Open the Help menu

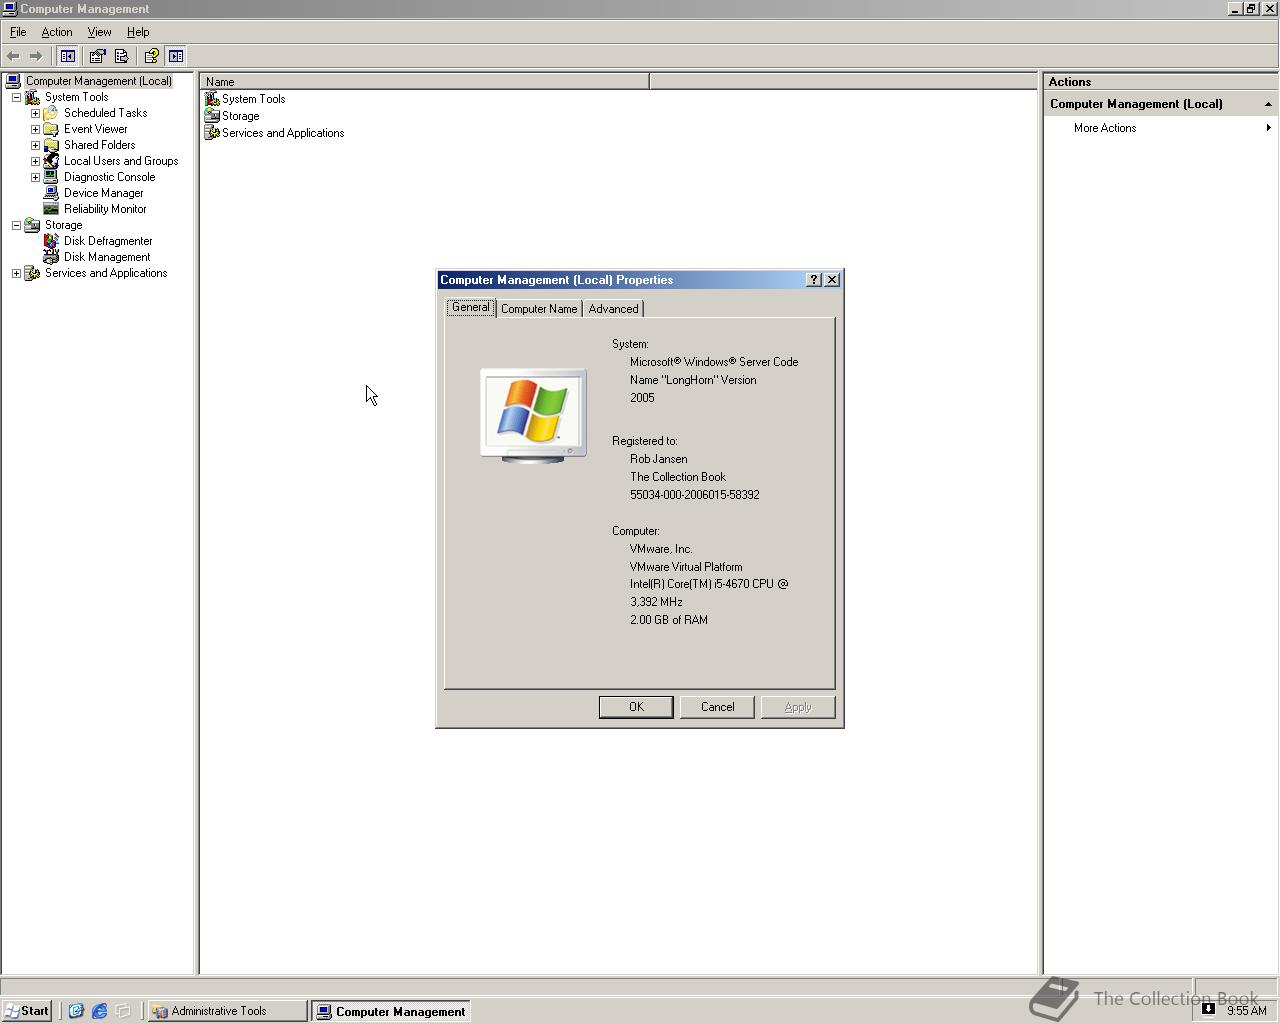(x=138, y=32)
